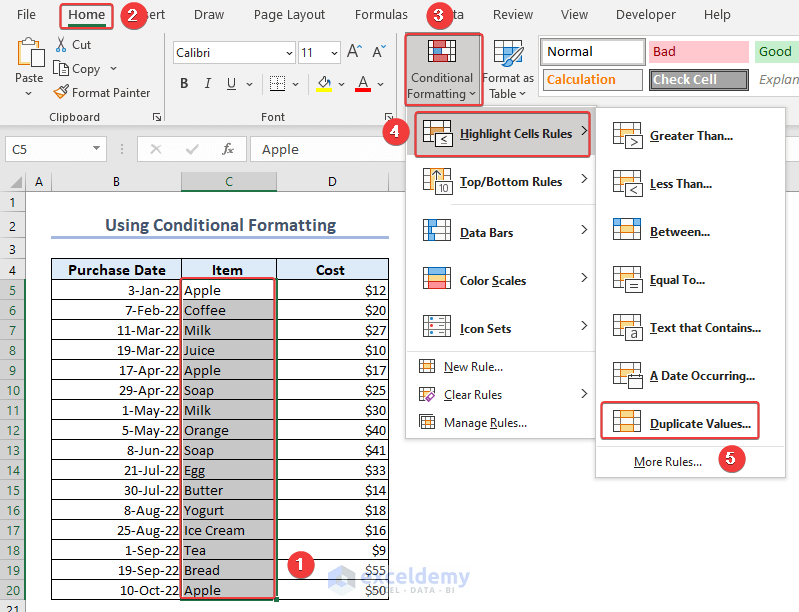Image resolution: width=799 pixels, height=612 pixels.
Task: Open the font size dropdown
Action: (334, 53)
